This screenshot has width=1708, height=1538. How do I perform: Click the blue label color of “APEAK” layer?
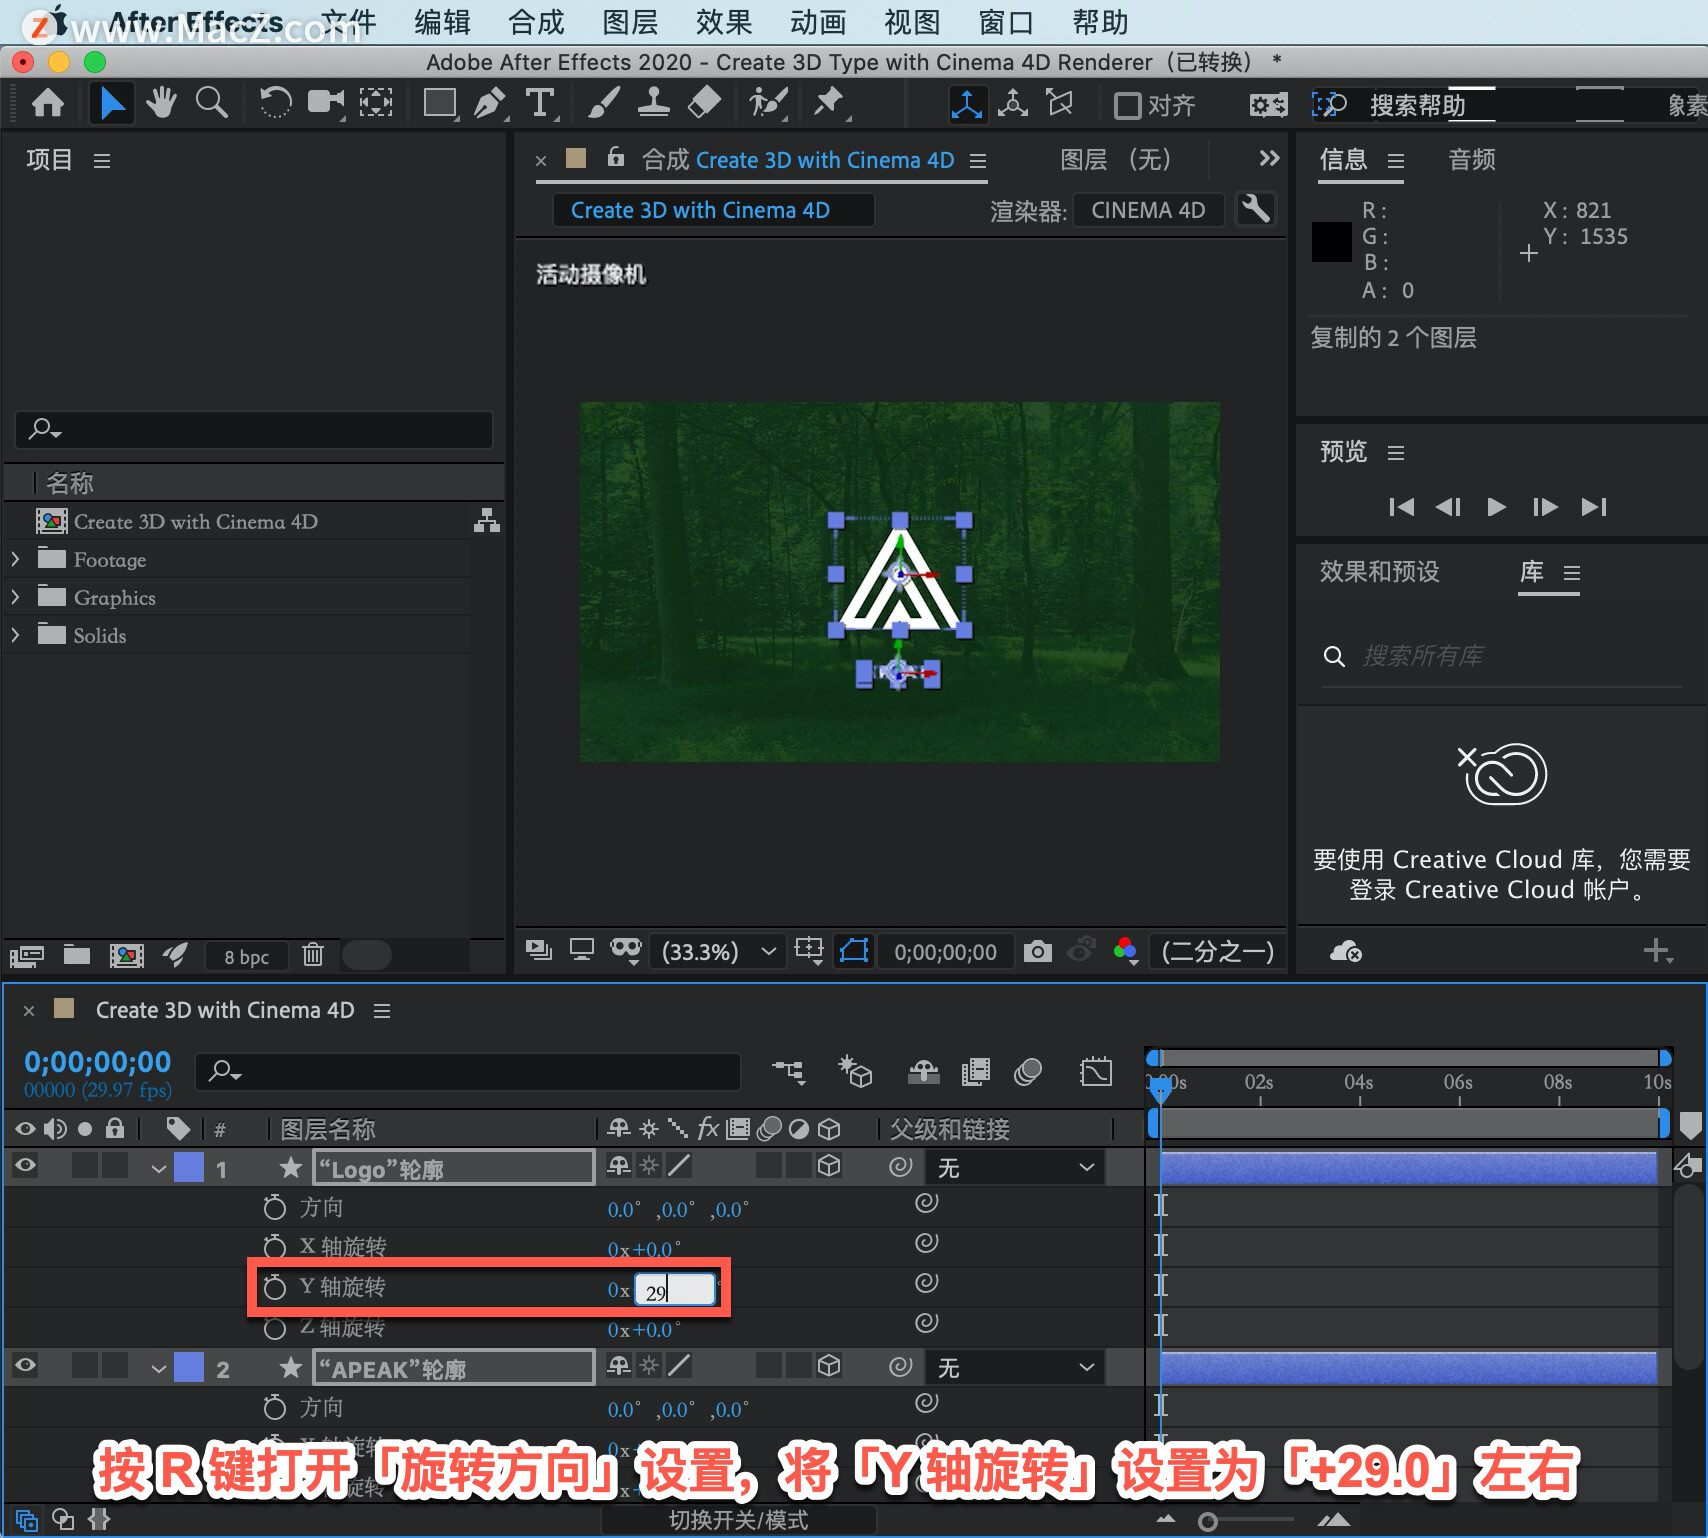click(x=189, y=1367)
